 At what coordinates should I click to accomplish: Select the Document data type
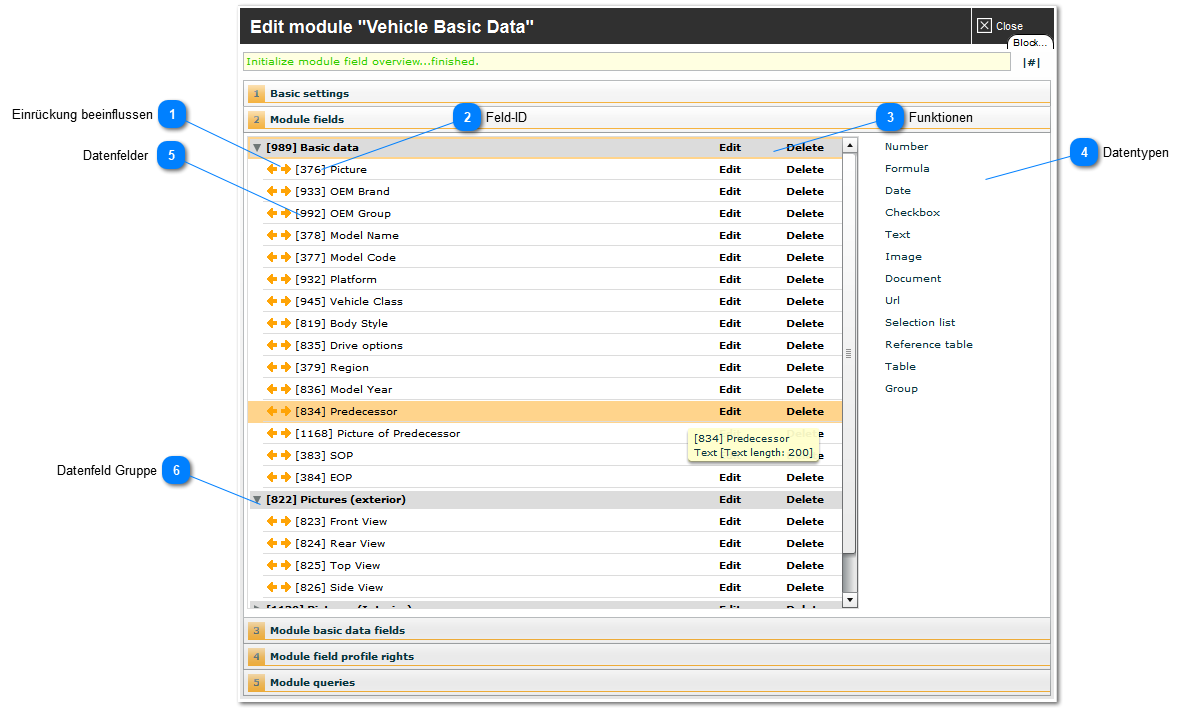pos(913,278)
